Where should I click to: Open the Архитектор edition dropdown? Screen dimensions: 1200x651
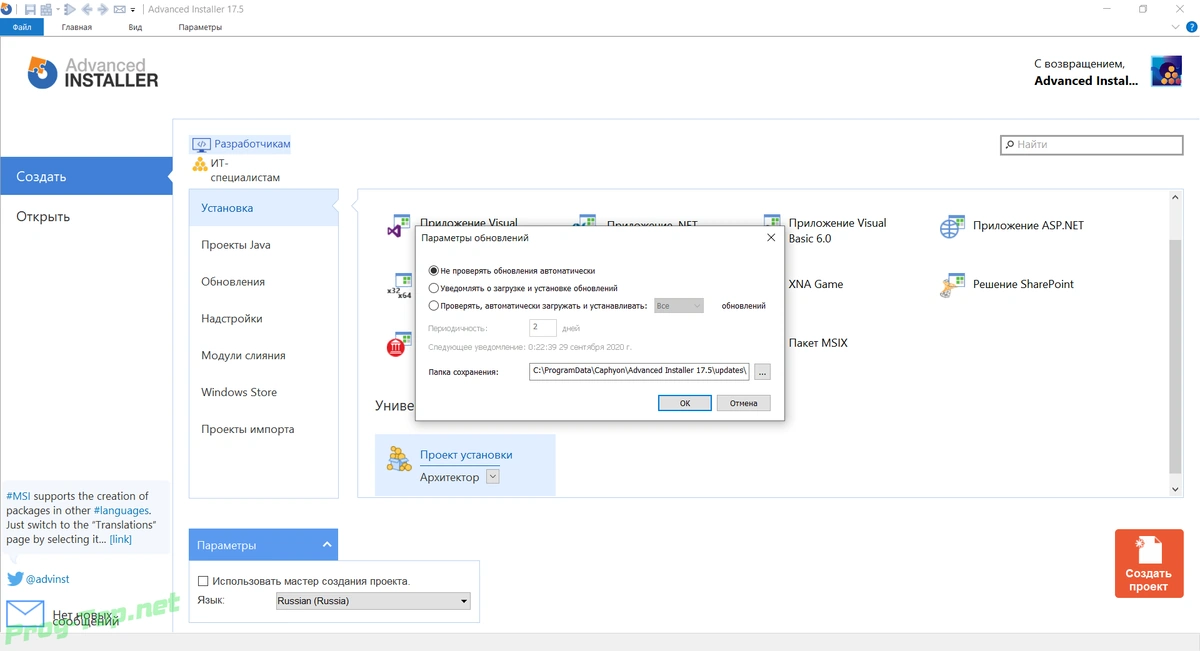(x=492, y=477)
